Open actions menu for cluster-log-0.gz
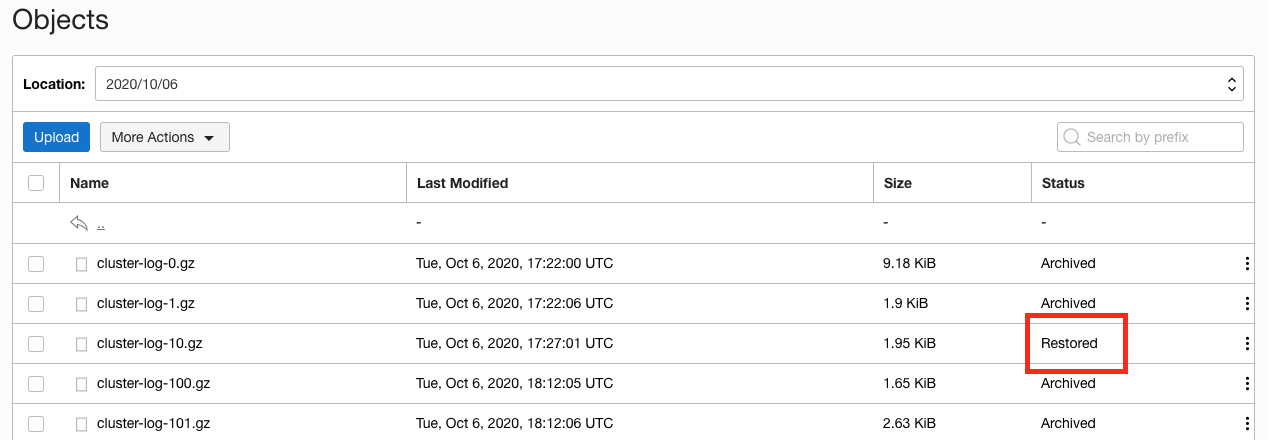 [x=1247, y=264]
